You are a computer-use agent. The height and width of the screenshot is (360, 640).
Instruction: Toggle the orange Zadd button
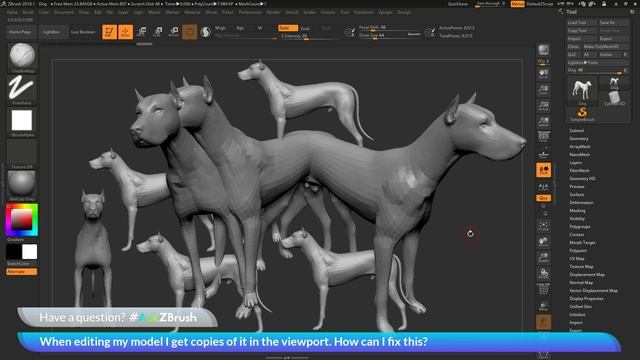(288, 28)
